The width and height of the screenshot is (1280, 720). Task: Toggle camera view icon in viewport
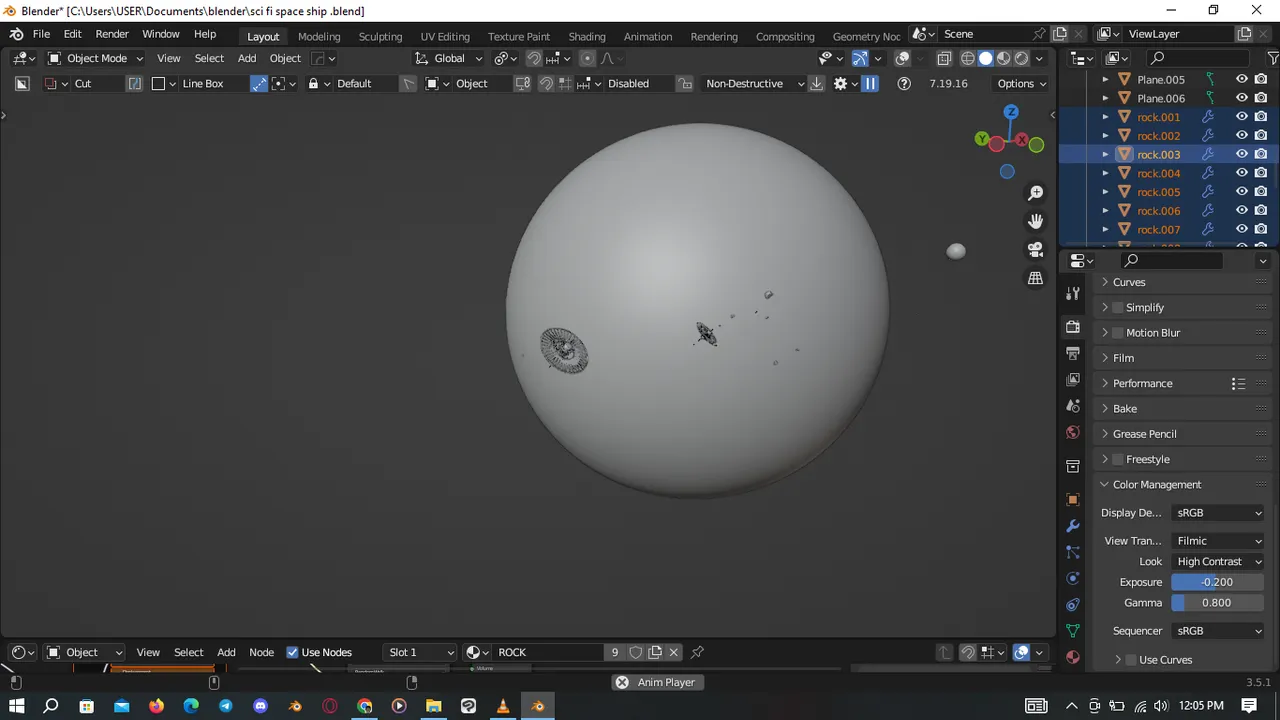pyautogui.click(x=1035, y=249)
